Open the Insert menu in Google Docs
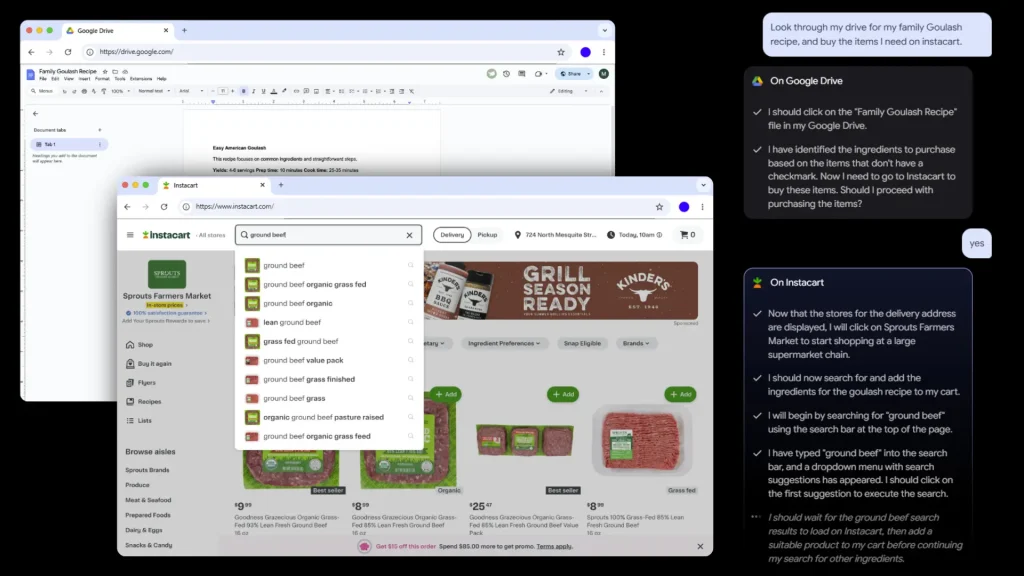This screenshot has width=1024, height=576. pos(84,79)
